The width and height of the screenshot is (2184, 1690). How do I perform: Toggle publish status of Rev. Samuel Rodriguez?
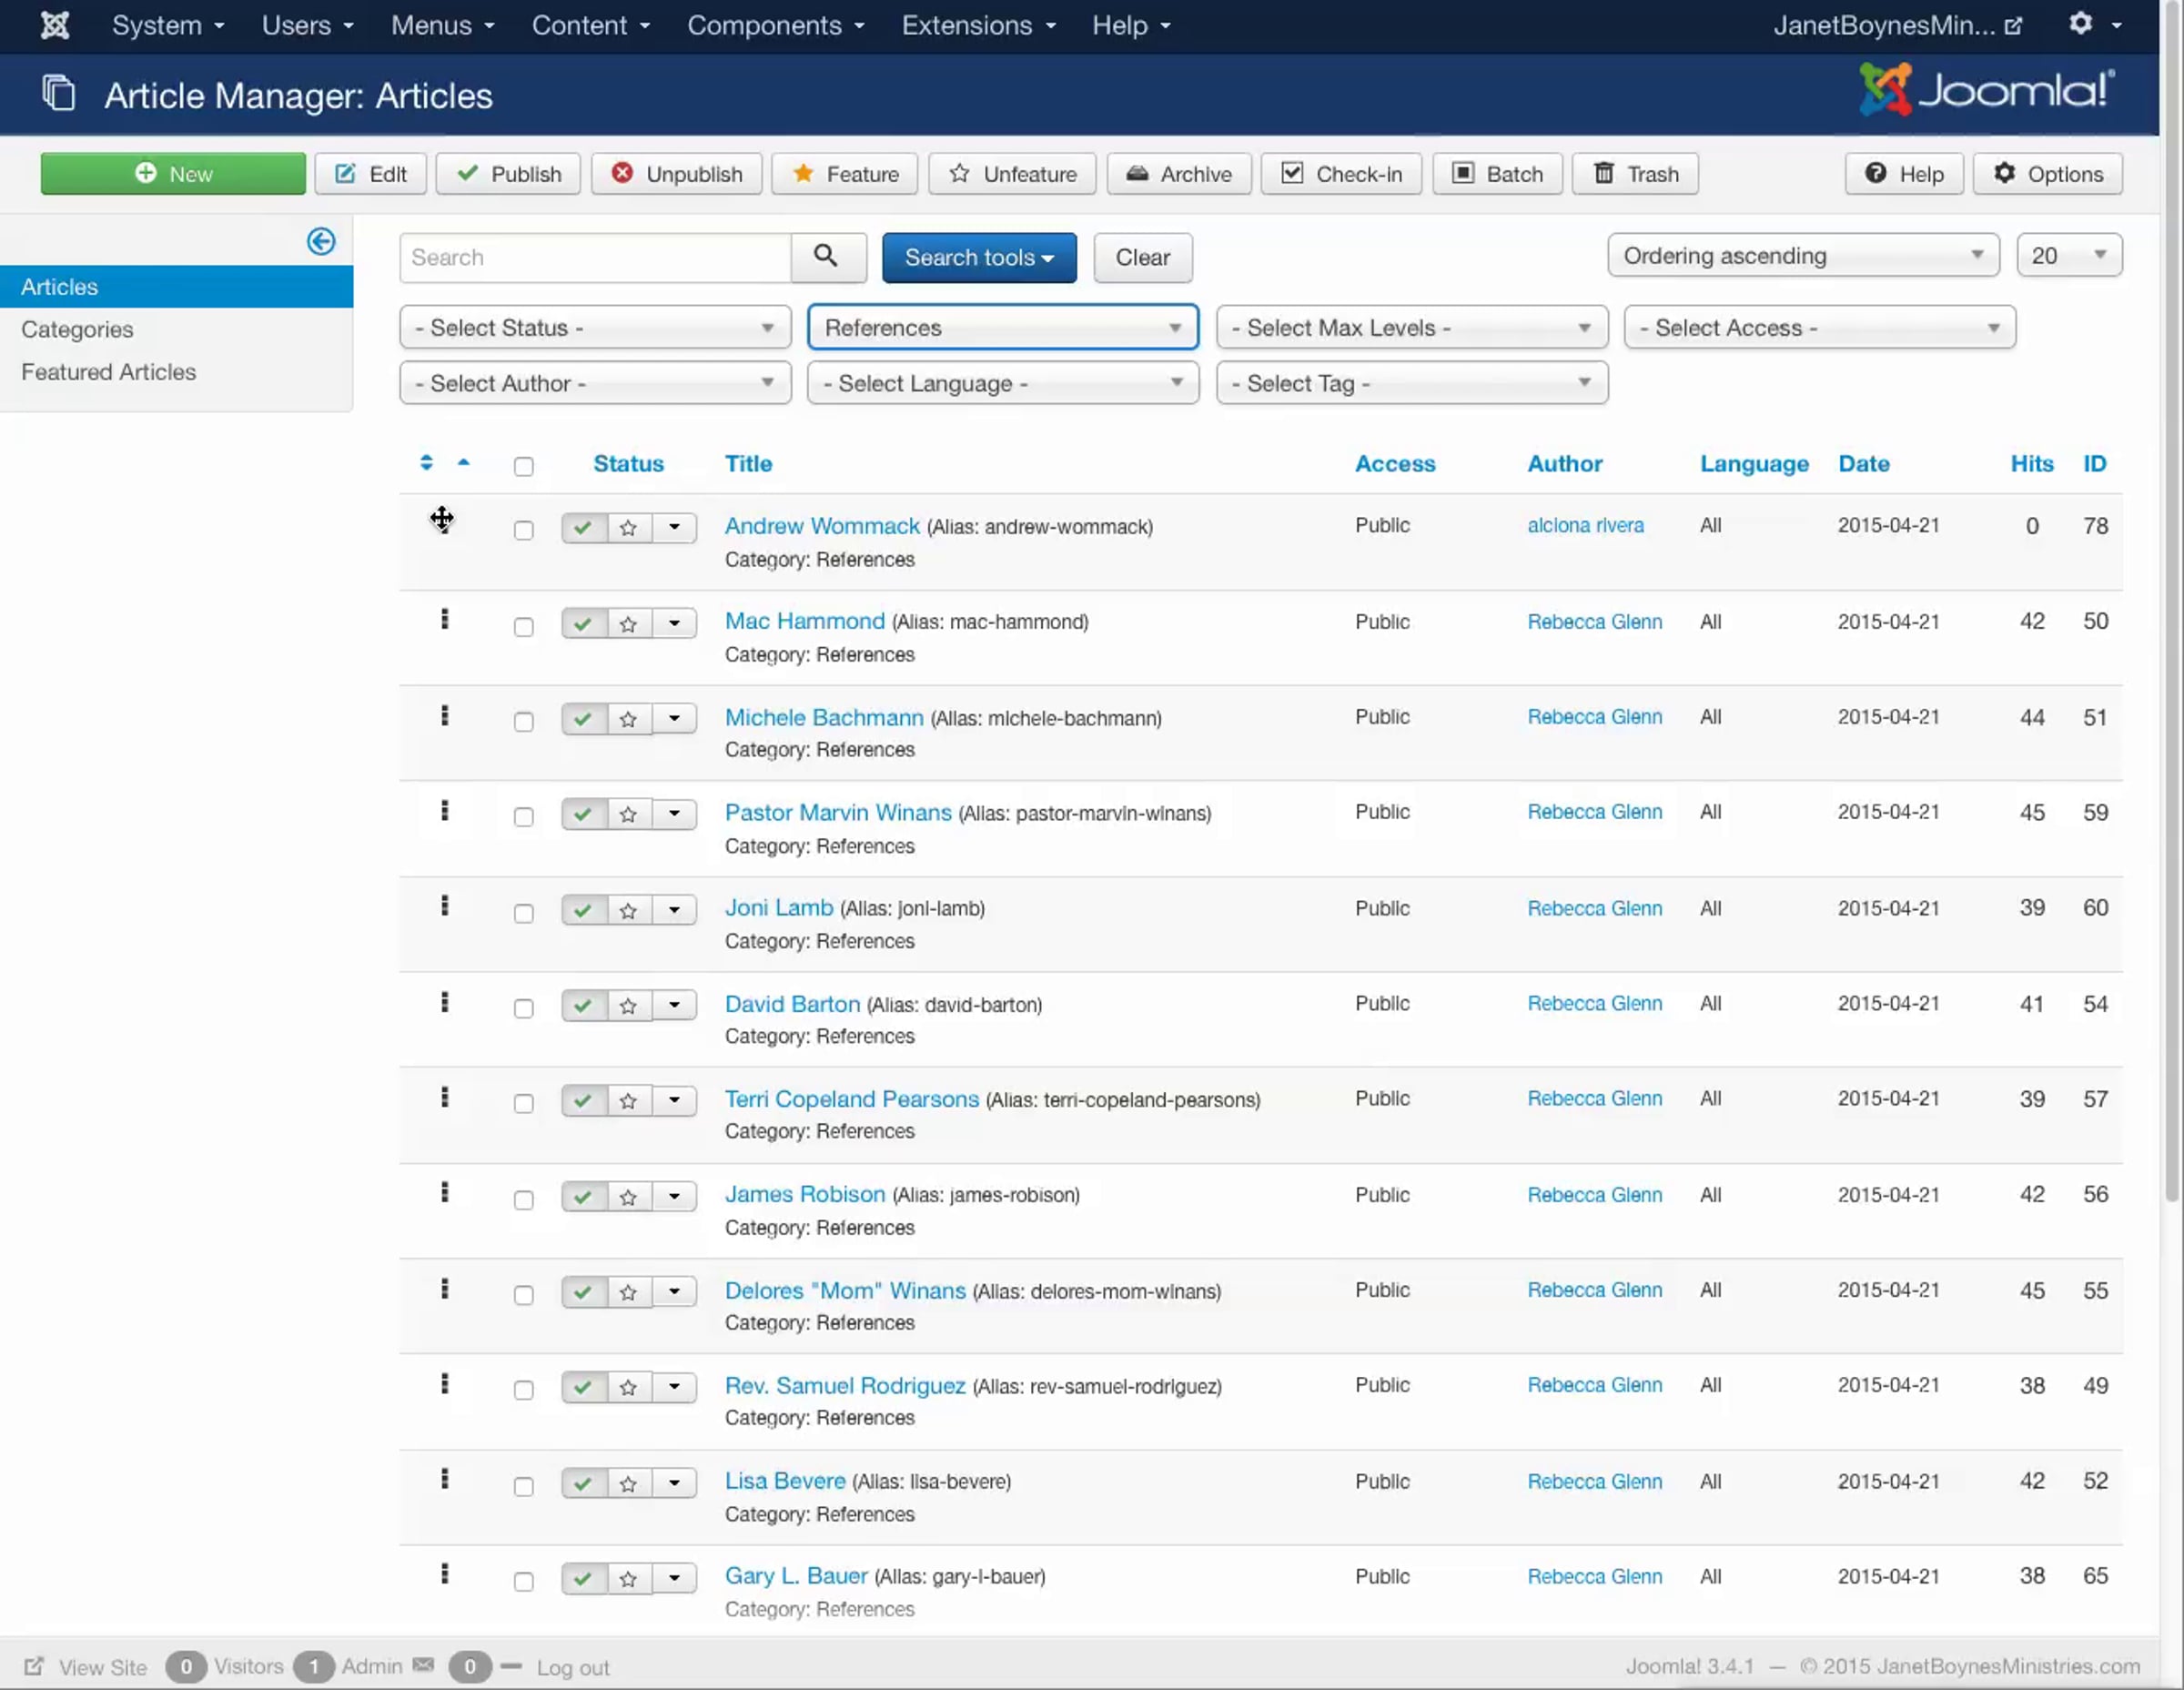584,1387
